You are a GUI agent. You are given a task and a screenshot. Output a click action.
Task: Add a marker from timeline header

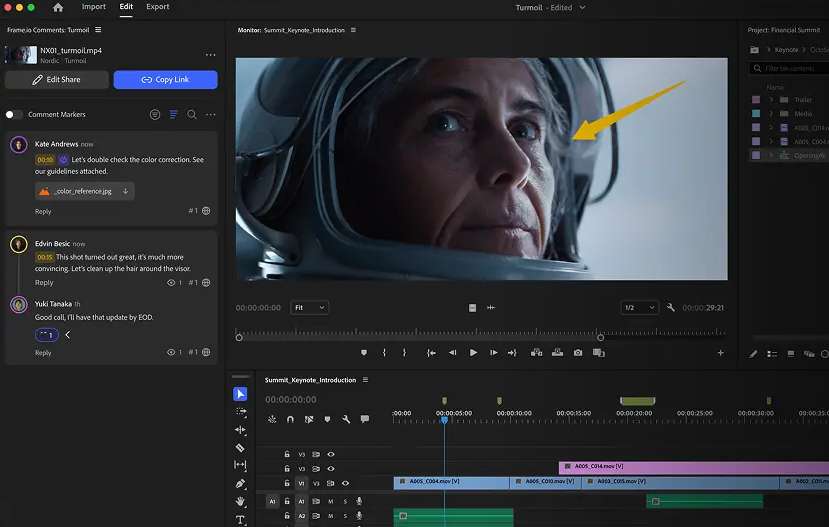pos(327,419)
